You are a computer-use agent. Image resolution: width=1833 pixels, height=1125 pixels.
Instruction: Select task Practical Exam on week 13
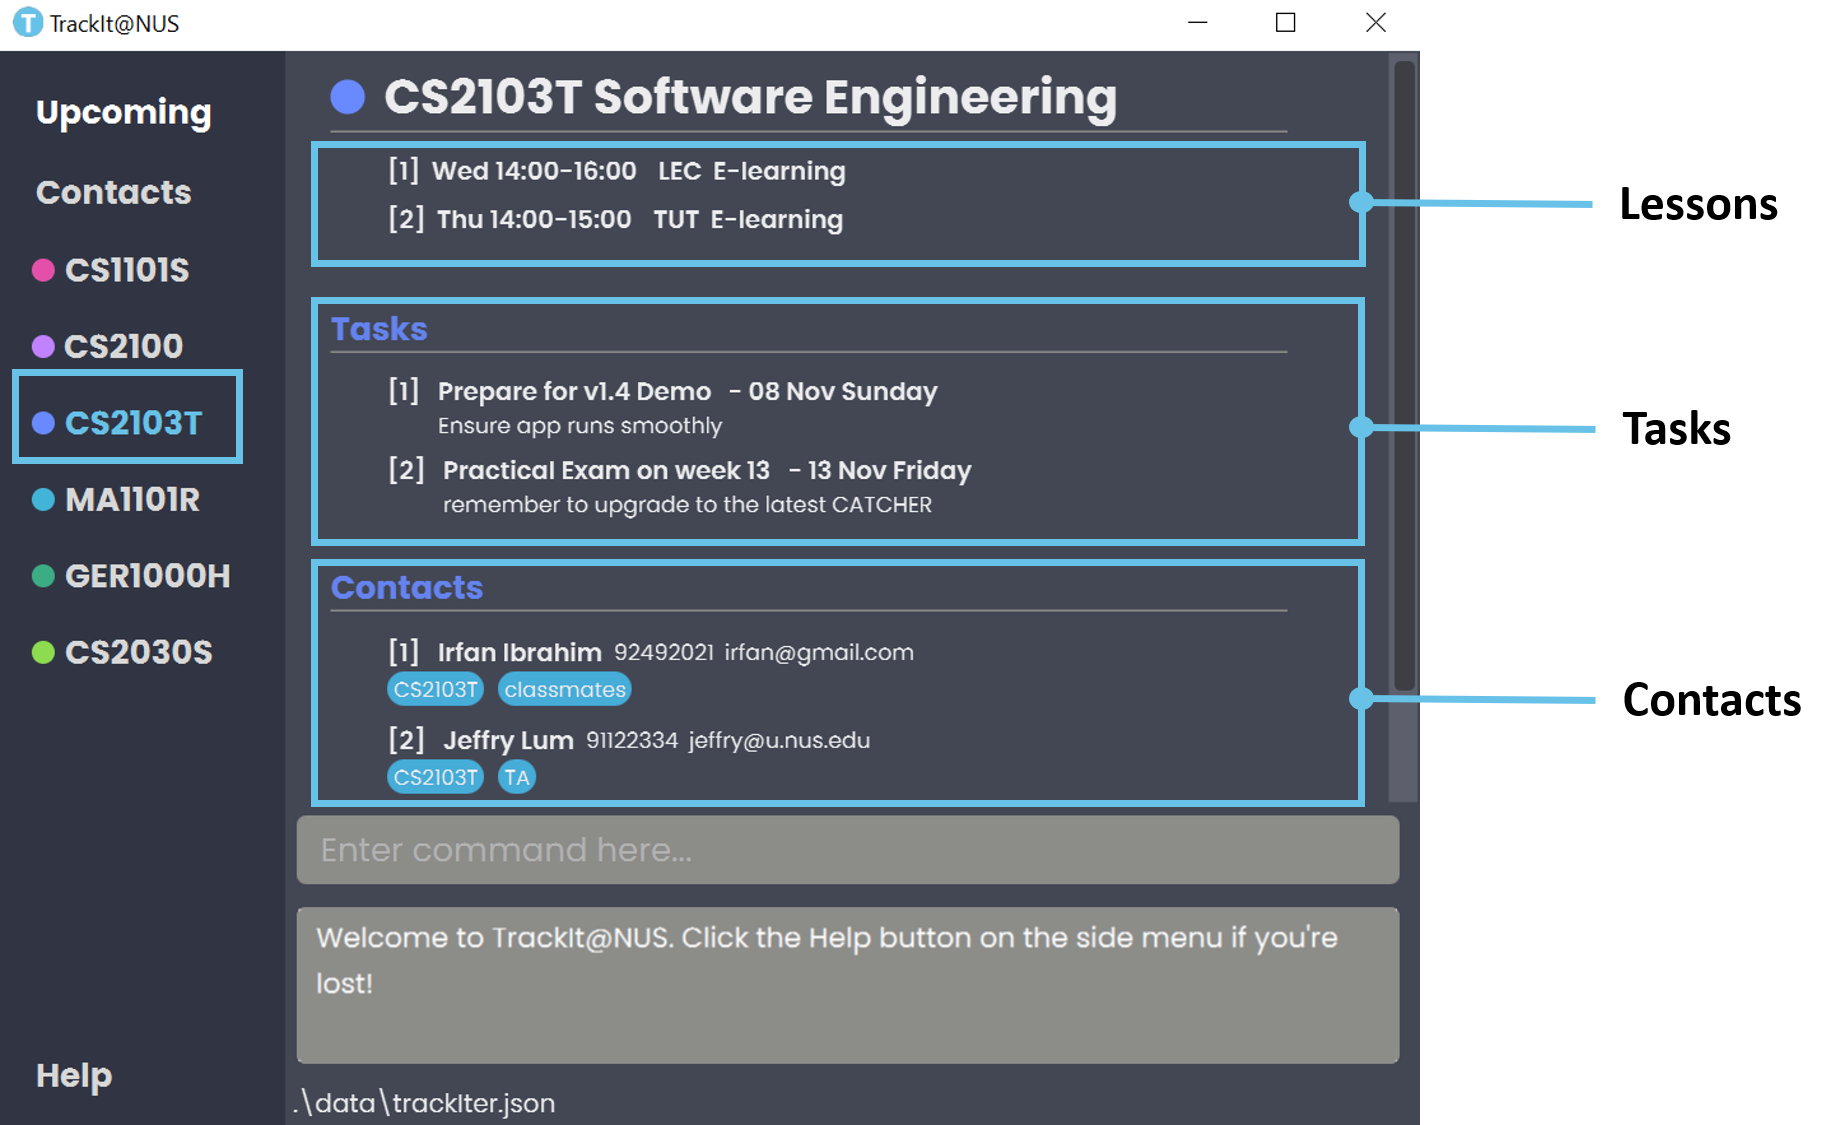coord(606,470)
